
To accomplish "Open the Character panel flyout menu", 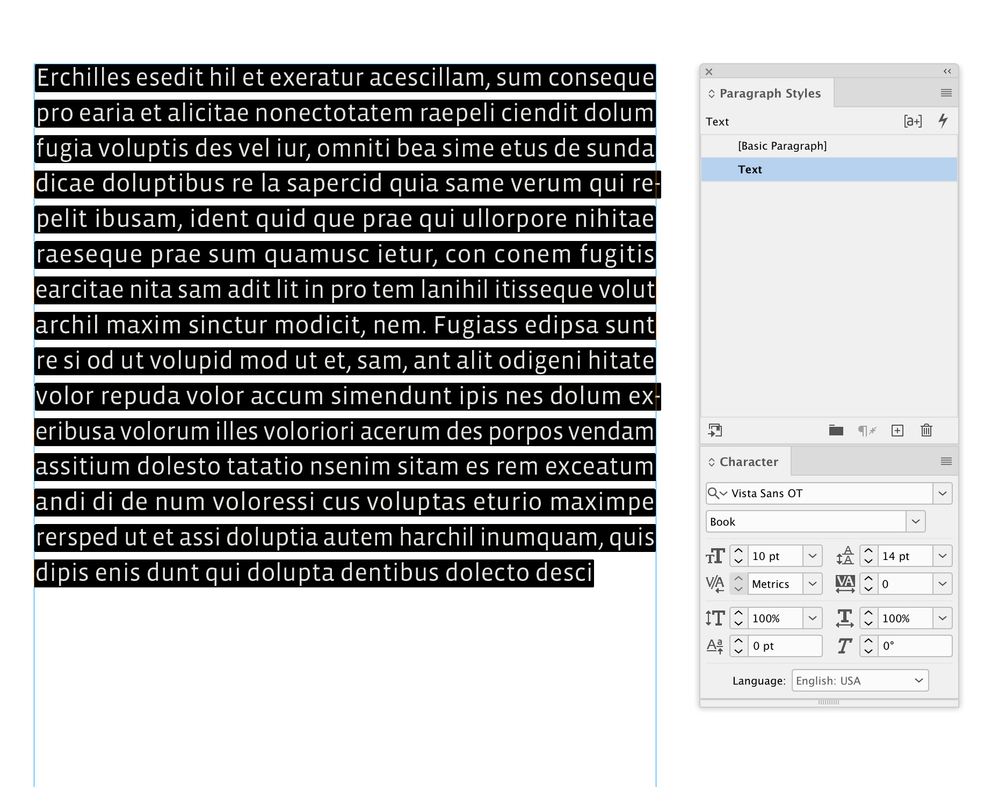I will (x=946, y=461).
